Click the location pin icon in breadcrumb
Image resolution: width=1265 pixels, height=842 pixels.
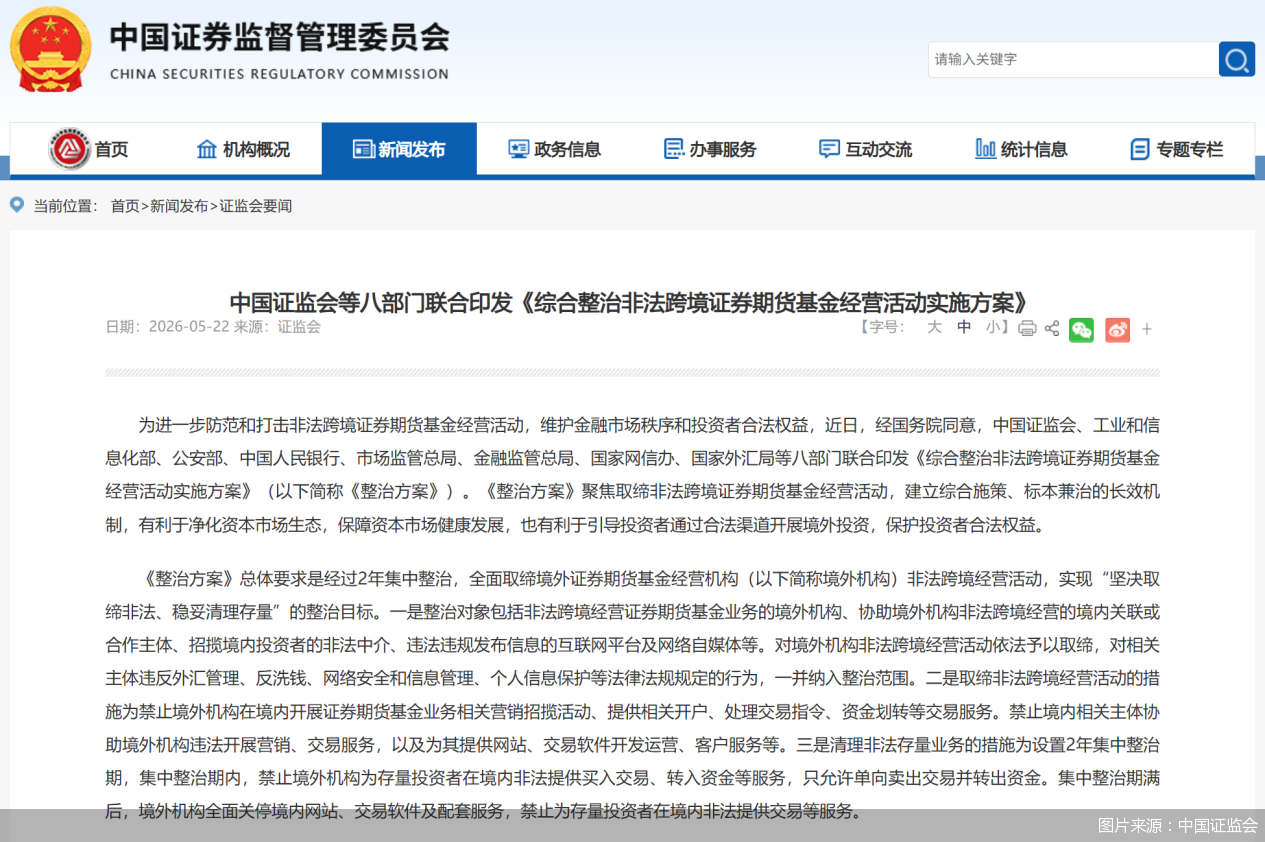pyautogui.click(x=17, y=205)
